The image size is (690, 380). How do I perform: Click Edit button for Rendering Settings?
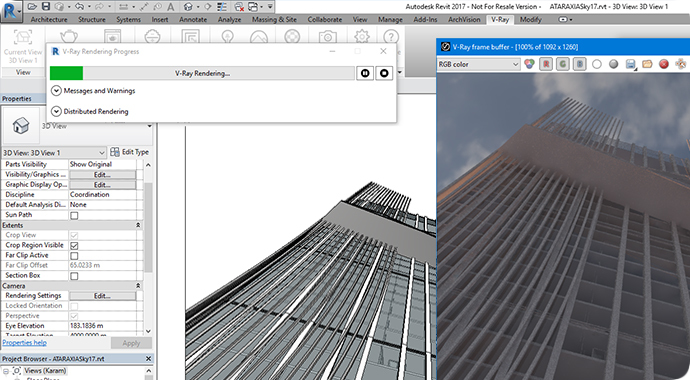[102, 296]
